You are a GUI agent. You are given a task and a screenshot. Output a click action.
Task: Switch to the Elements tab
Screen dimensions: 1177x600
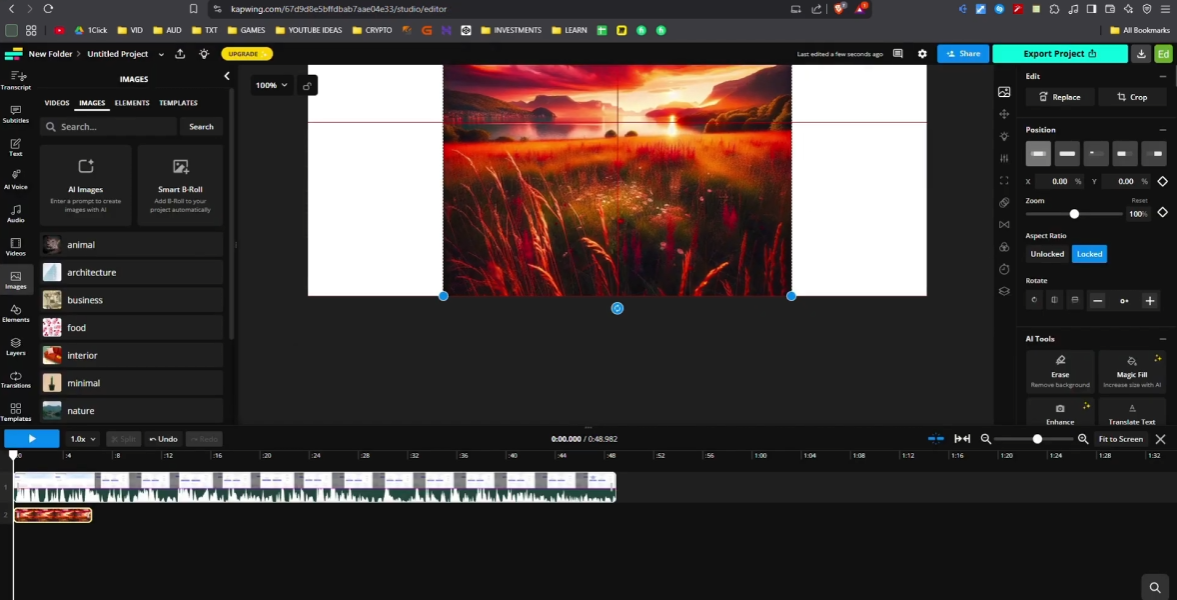coord(131,103)
